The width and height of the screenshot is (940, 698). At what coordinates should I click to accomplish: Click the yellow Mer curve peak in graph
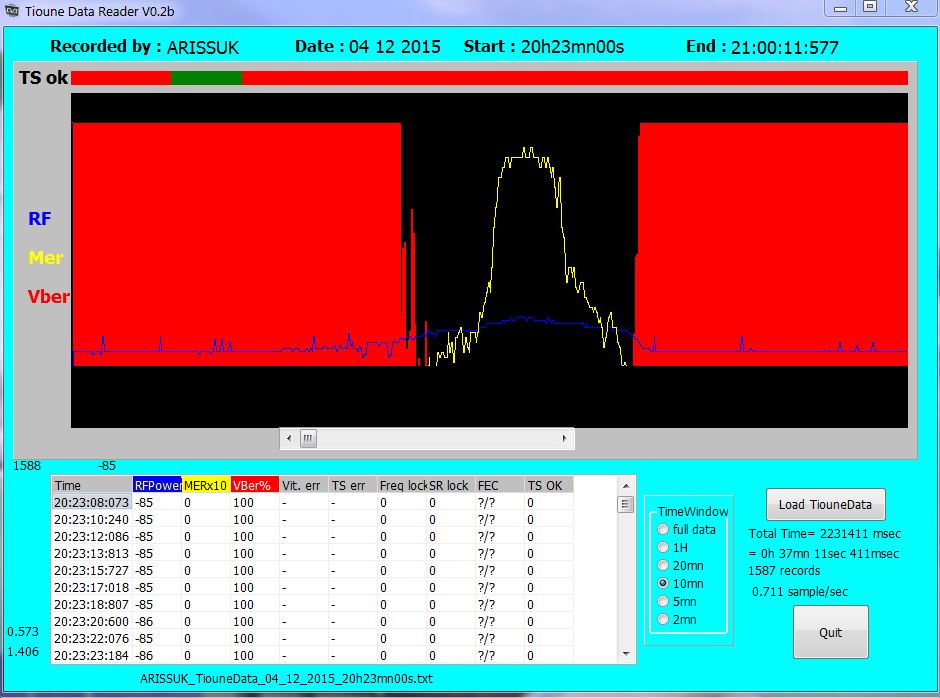[x=528, y=150]
